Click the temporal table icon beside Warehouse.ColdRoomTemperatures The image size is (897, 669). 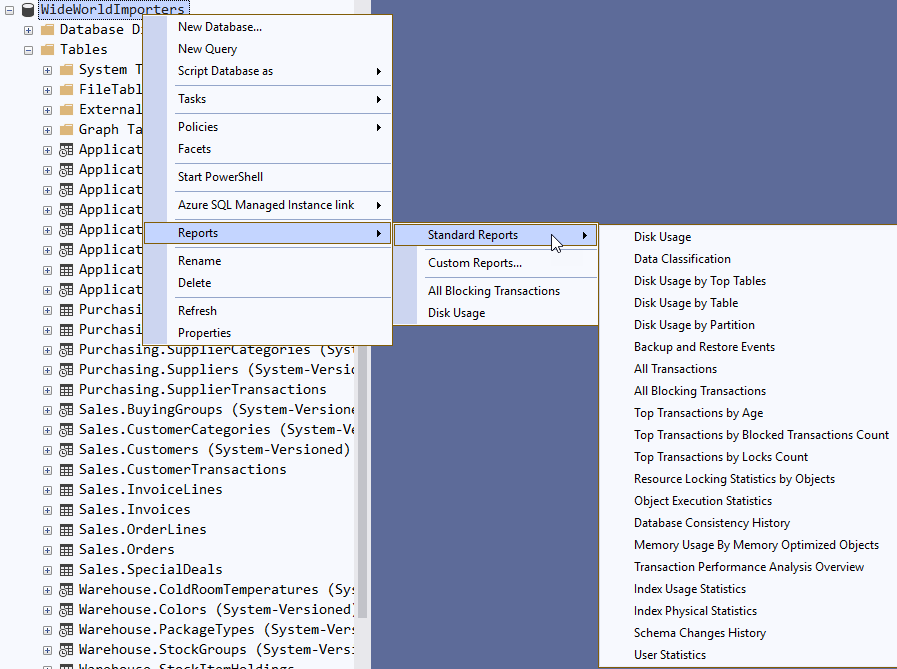click(66, 591)
